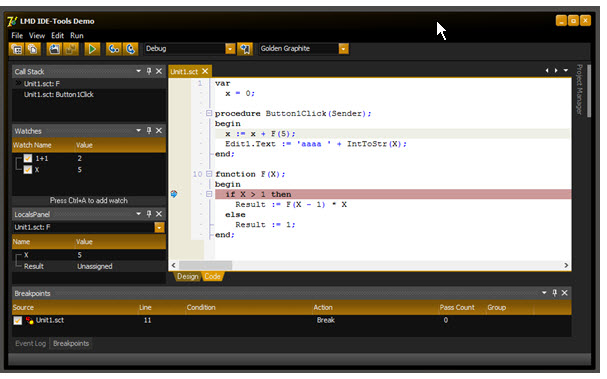Expand the Unit1.sct: F locals dropdown

pyautogui.click(x=159, y=227)
